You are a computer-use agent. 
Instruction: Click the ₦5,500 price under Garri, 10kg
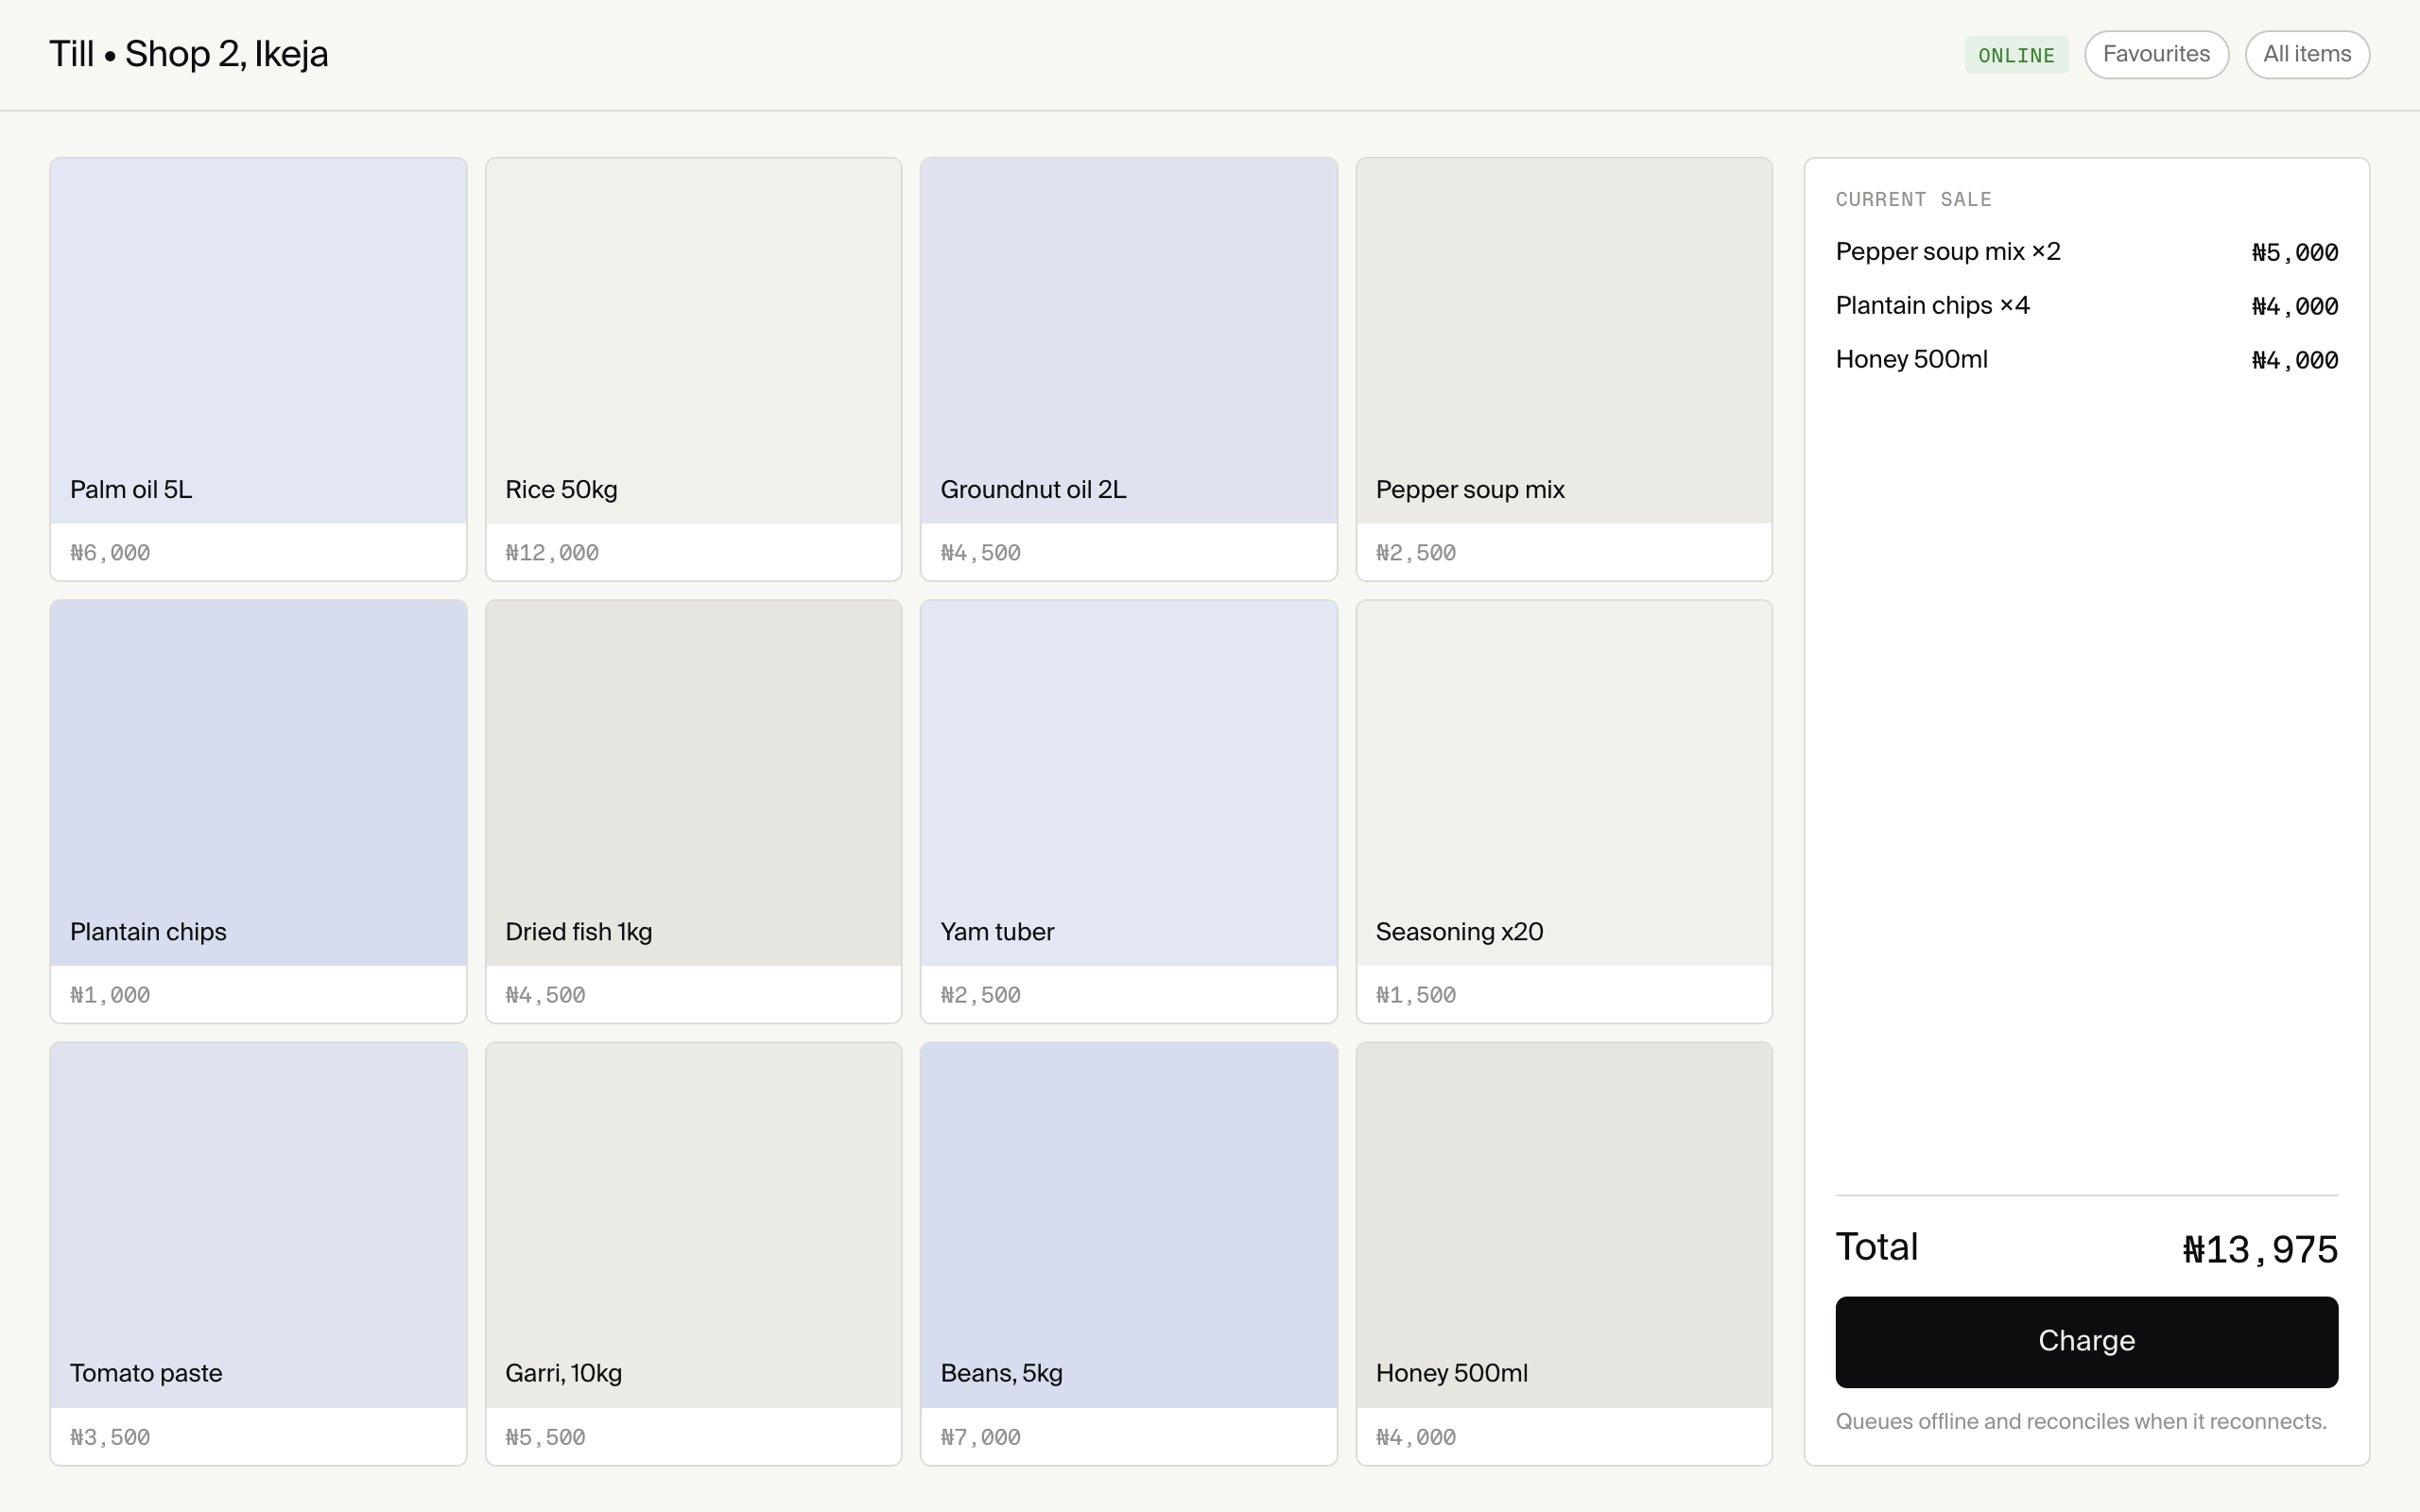point(545,1437)
